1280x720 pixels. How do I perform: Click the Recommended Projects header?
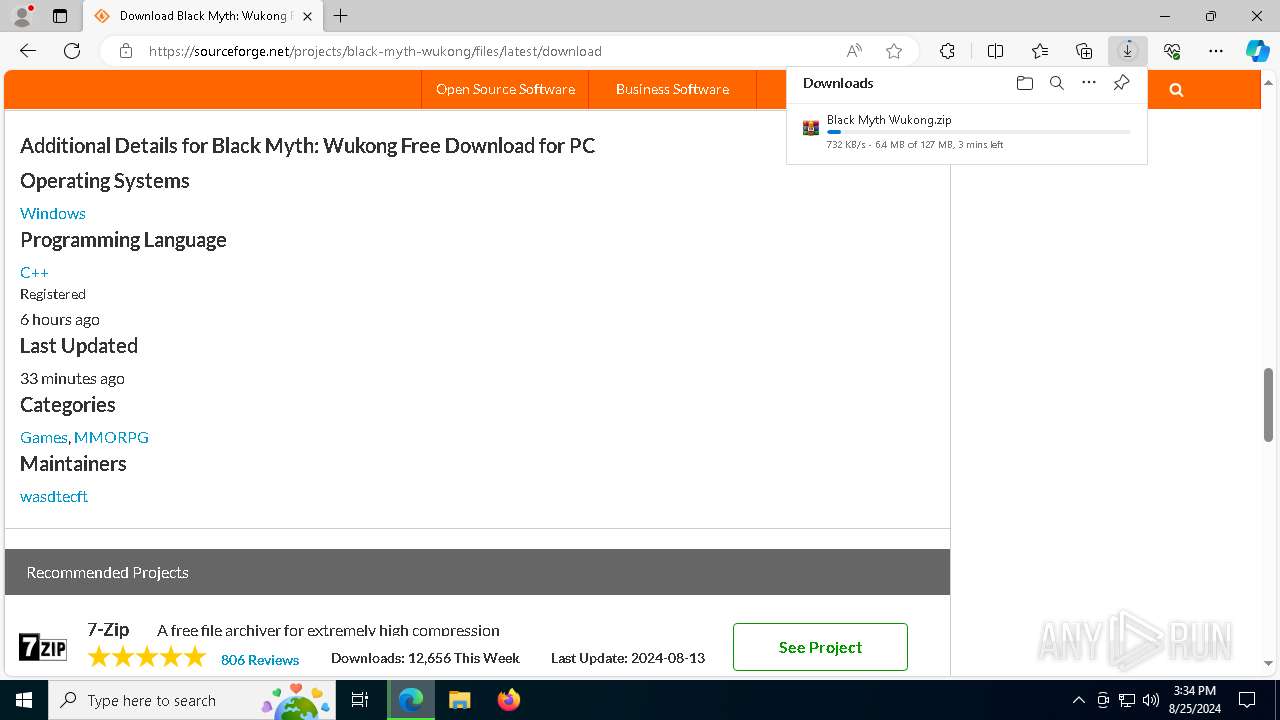(477, 572)
